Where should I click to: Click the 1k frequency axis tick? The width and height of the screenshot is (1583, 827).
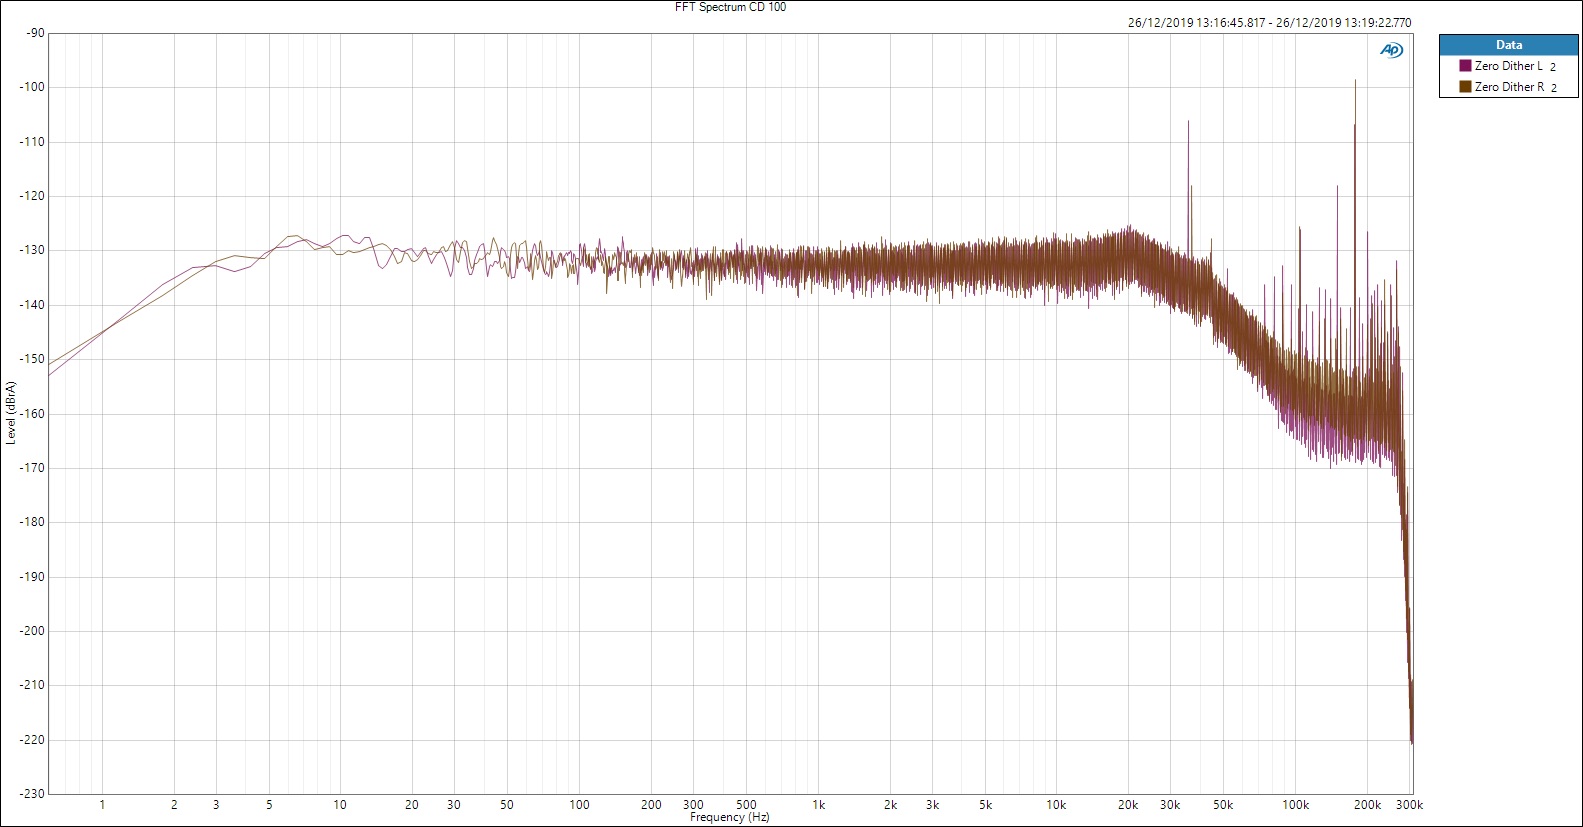click(x=818, y=805)
